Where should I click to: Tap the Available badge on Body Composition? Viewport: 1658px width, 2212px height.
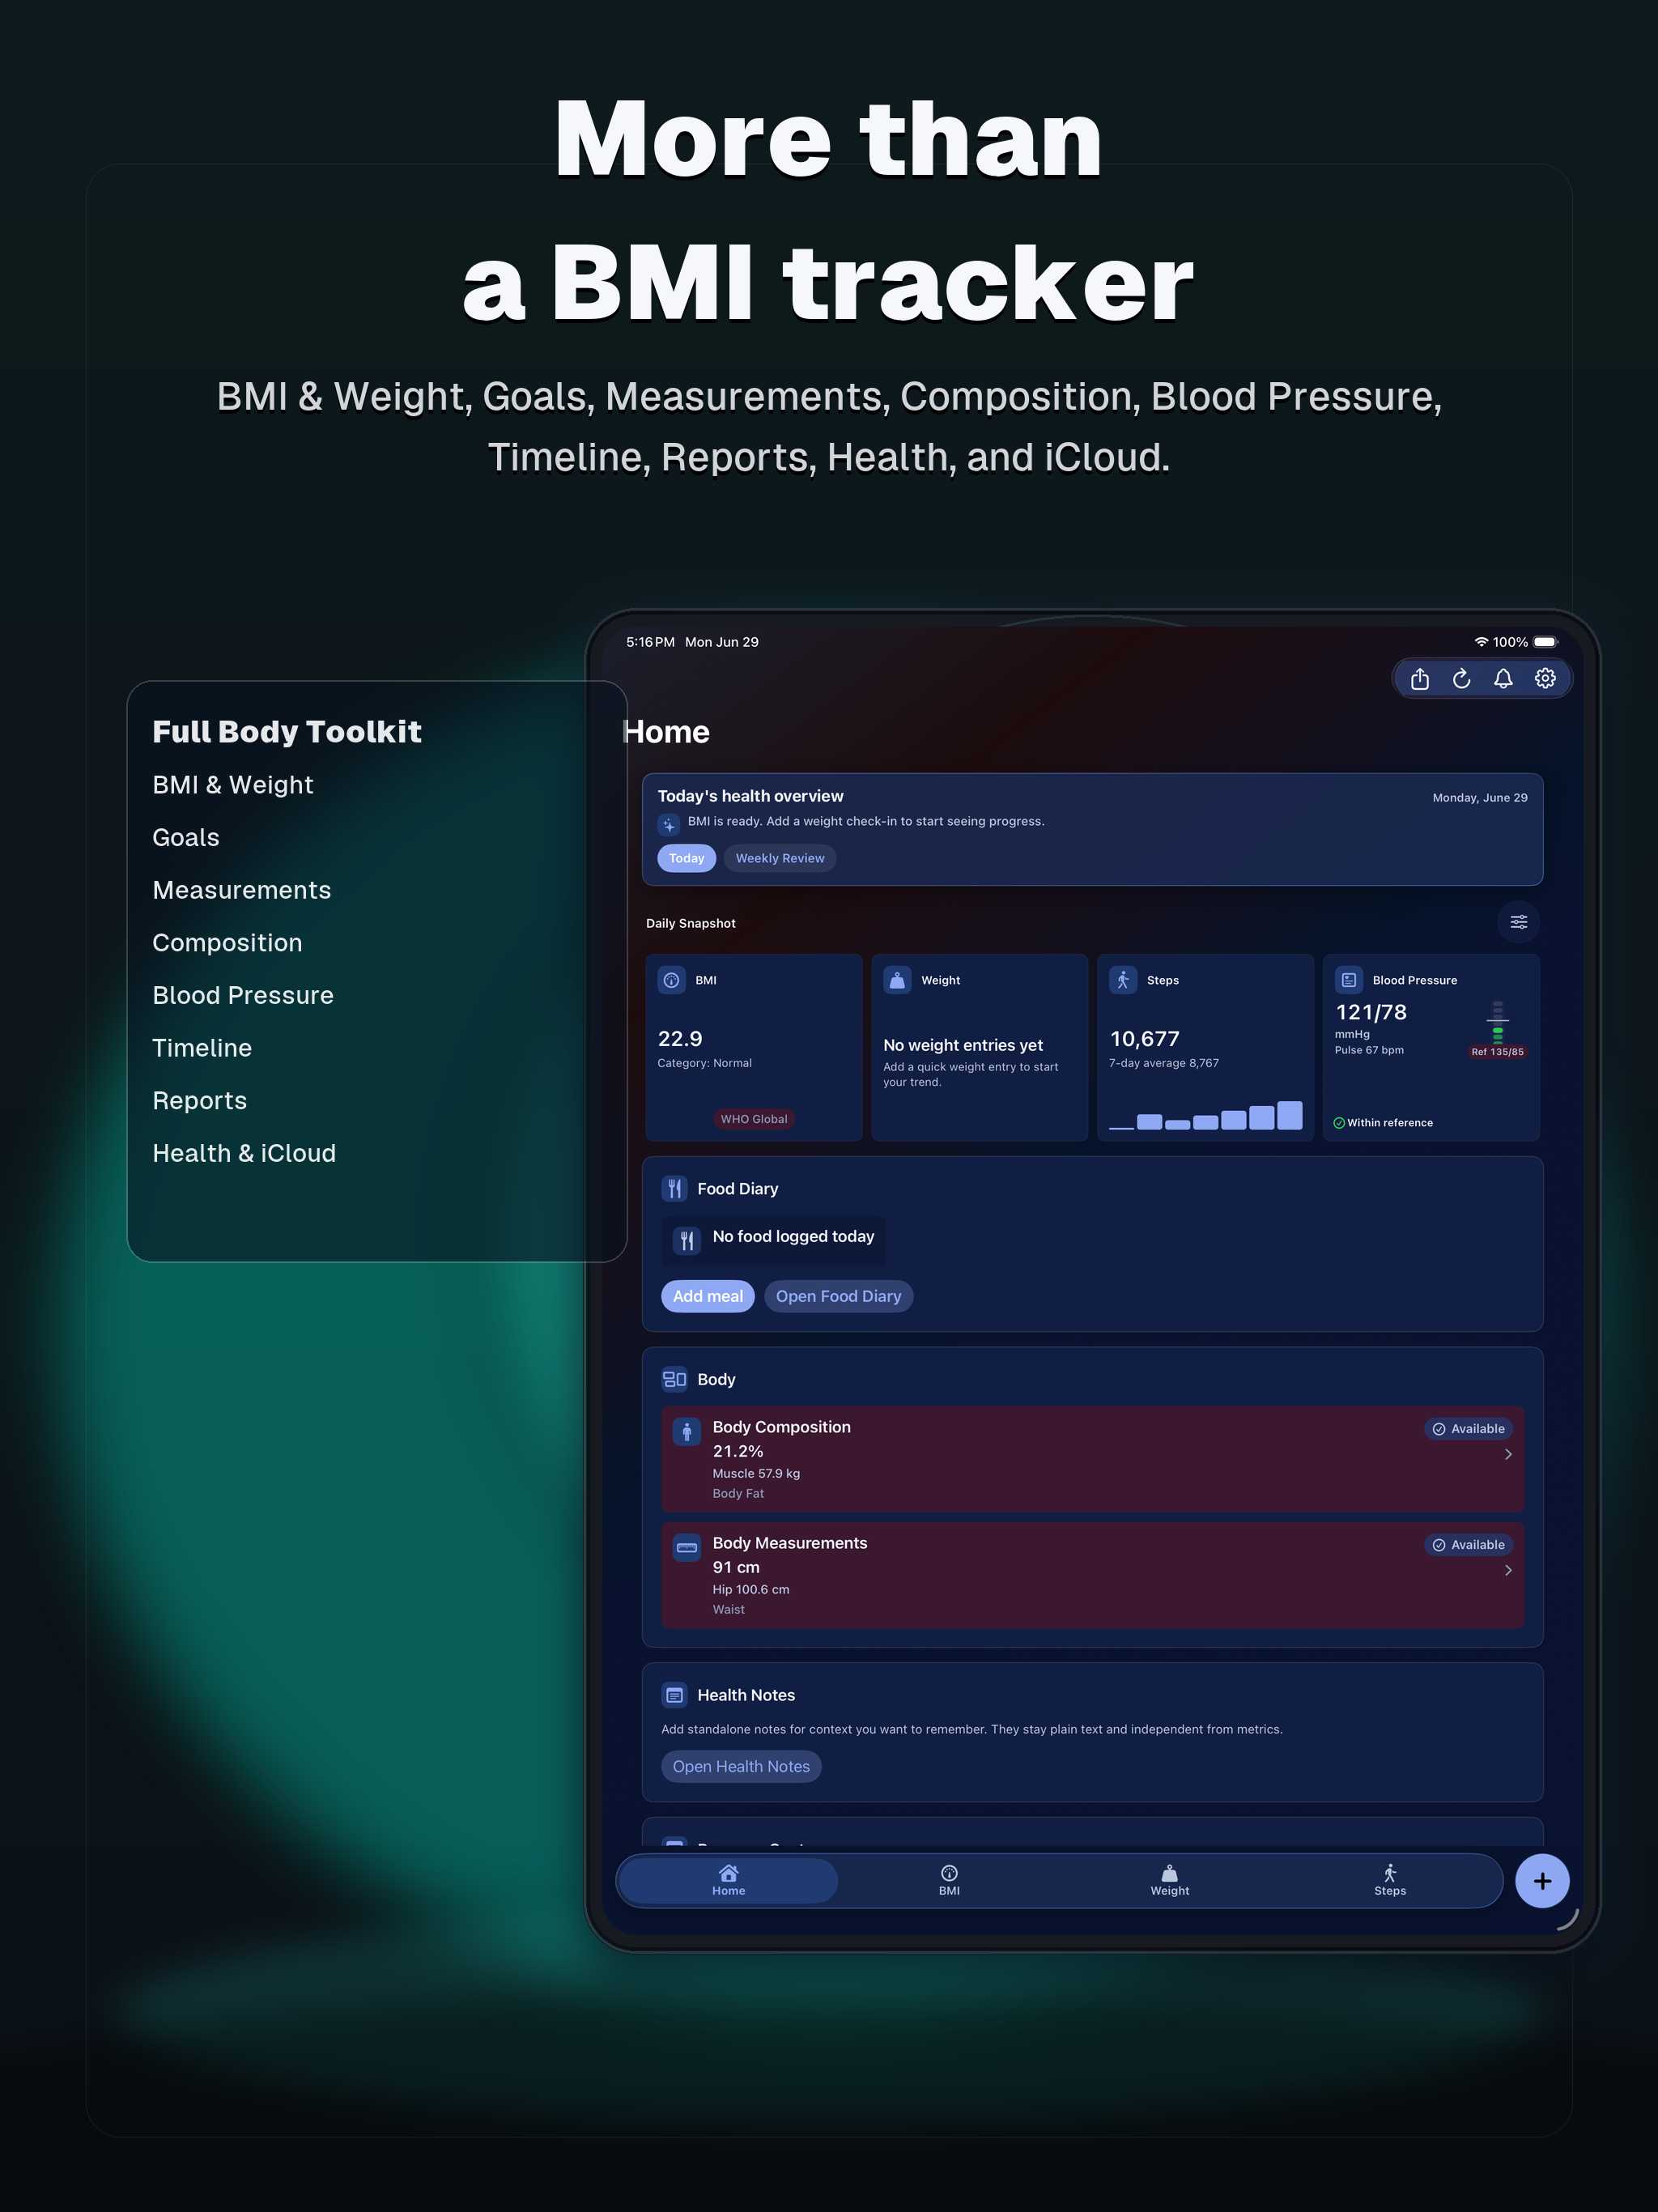tap(1468, 1429)
